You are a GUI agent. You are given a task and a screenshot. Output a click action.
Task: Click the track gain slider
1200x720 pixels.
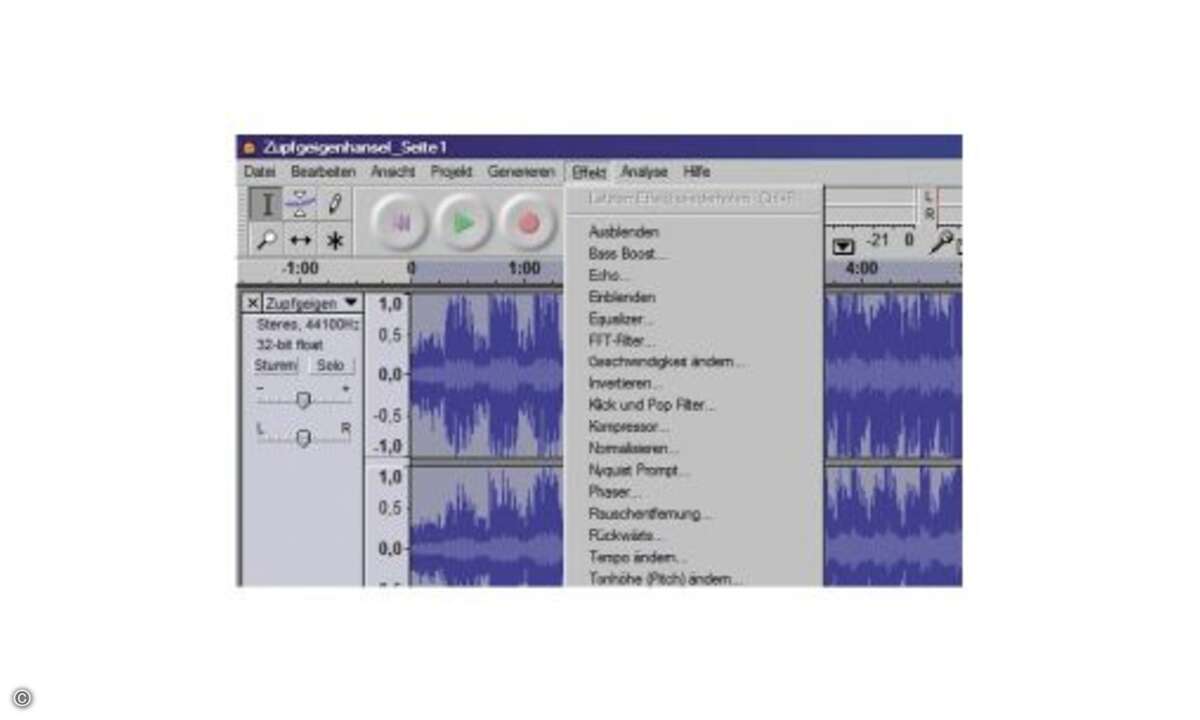coord(304,400)
